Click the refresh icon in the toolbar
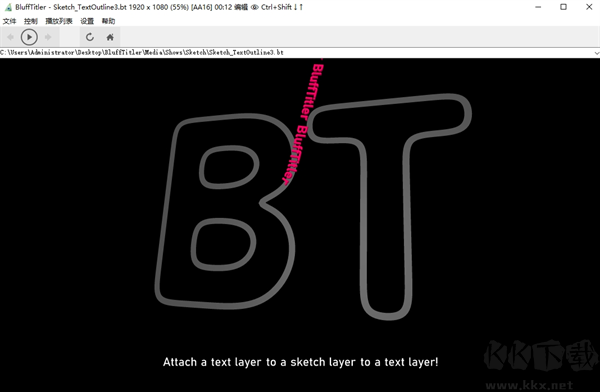 [90, 37]
